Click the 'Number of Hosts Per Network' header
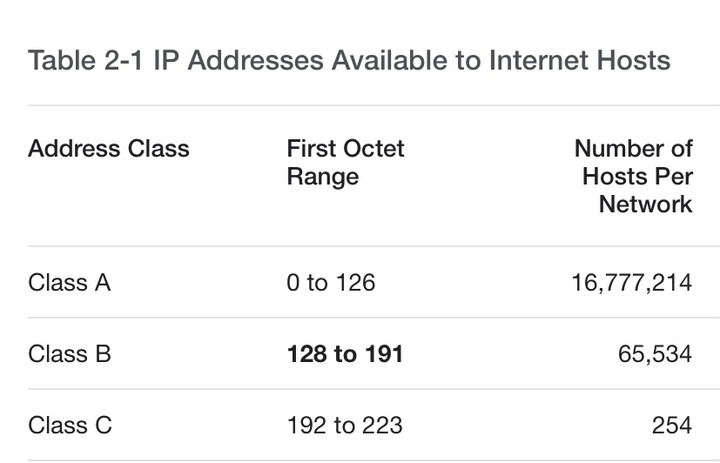The height and width of the screenshot is (463, 720). tap(633, 176)
